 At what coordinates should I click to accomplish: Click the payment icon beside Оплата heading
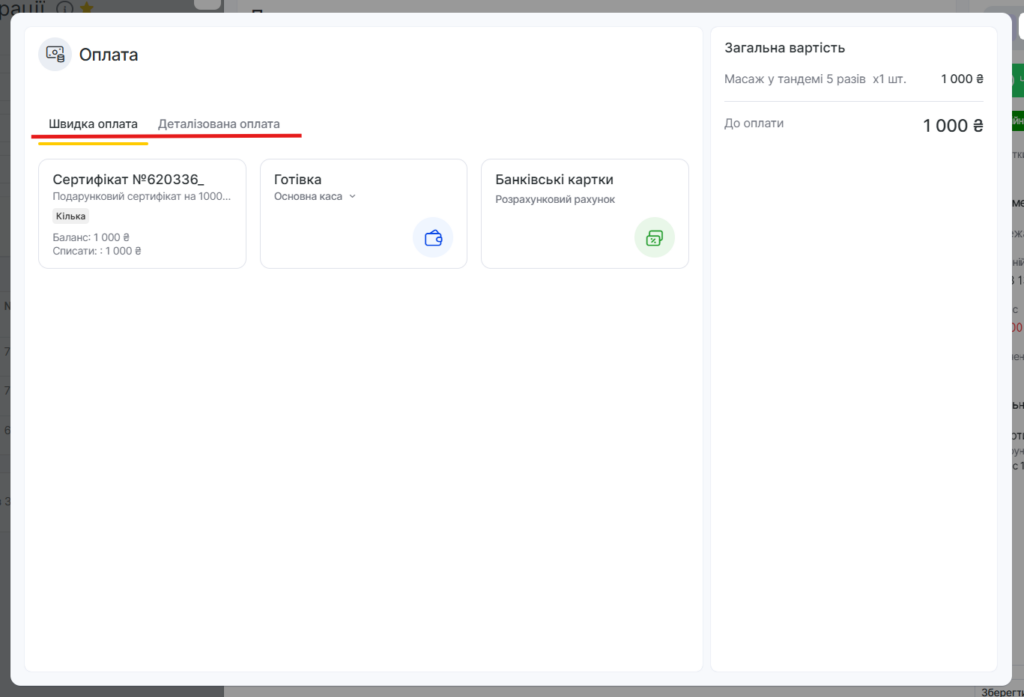click(55, 54)
